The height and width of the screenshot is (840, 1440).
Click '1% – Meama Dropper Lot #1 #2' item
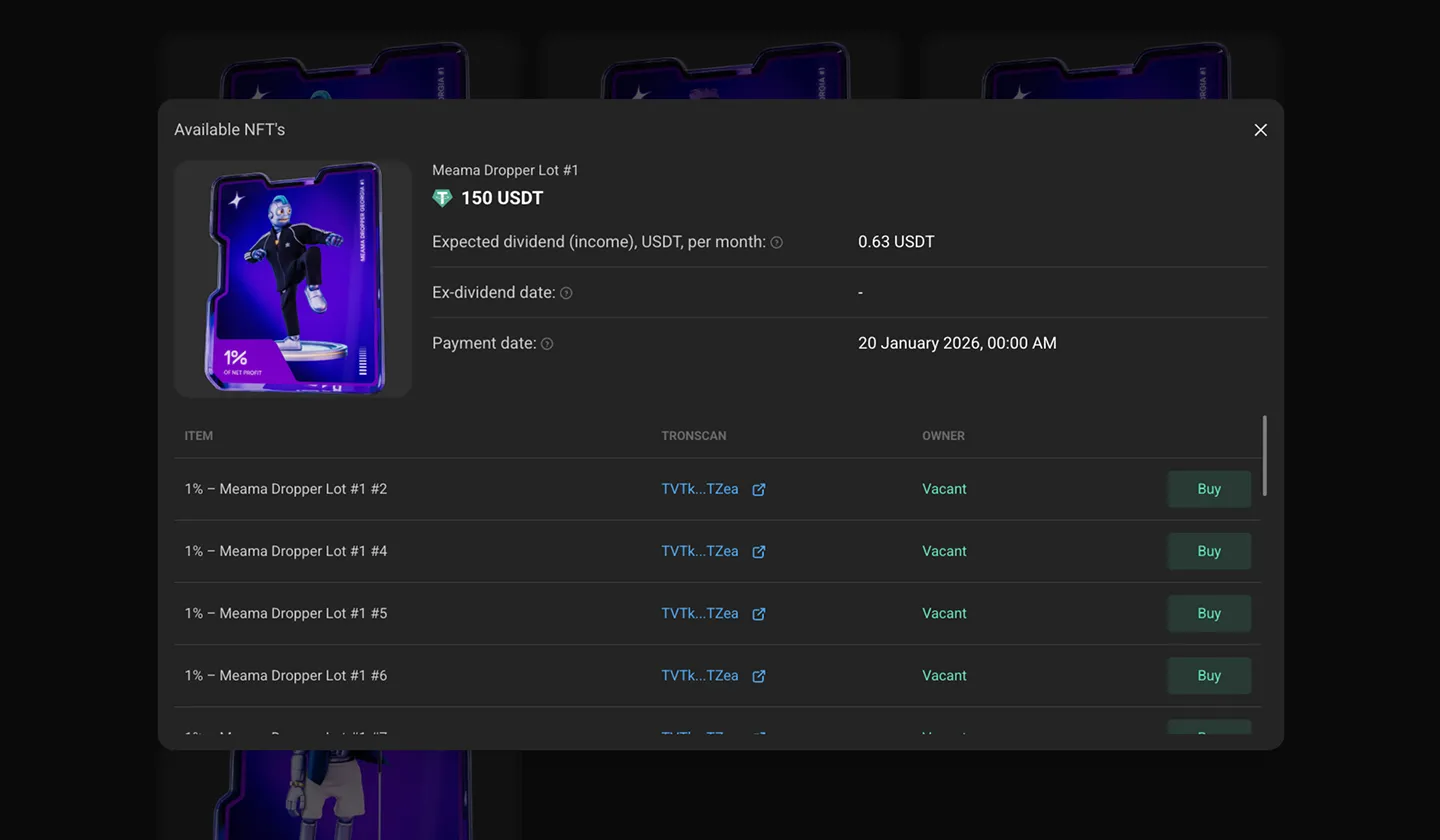(286, 489)
